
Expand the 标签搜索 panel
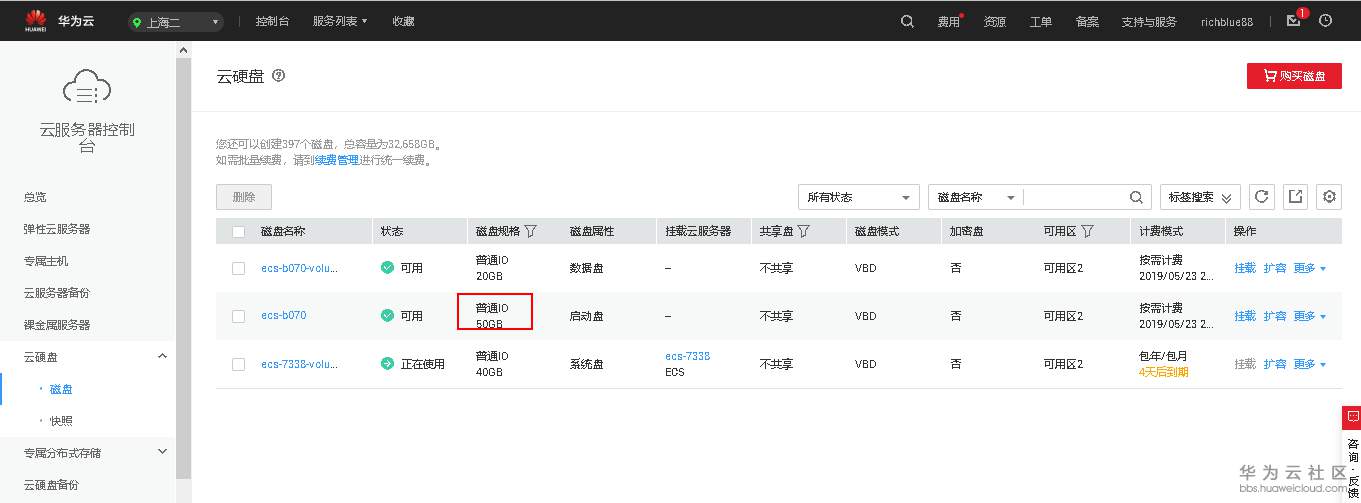(x=1200, y=197)
